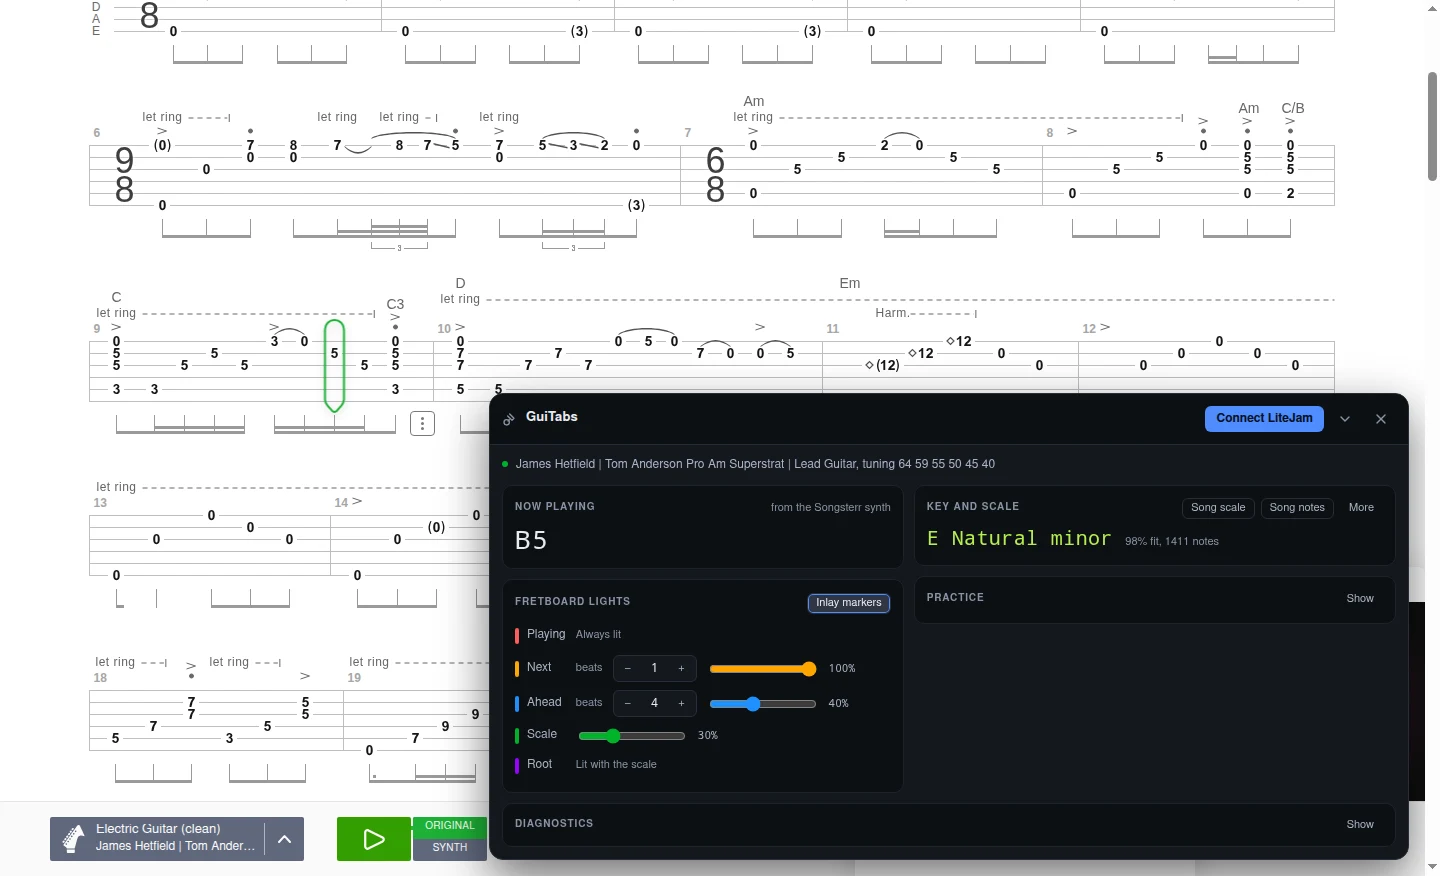Viewport: 1440px width, 876px height.
Task: Expand the instrument track list chevron
Action: (284, 839)
